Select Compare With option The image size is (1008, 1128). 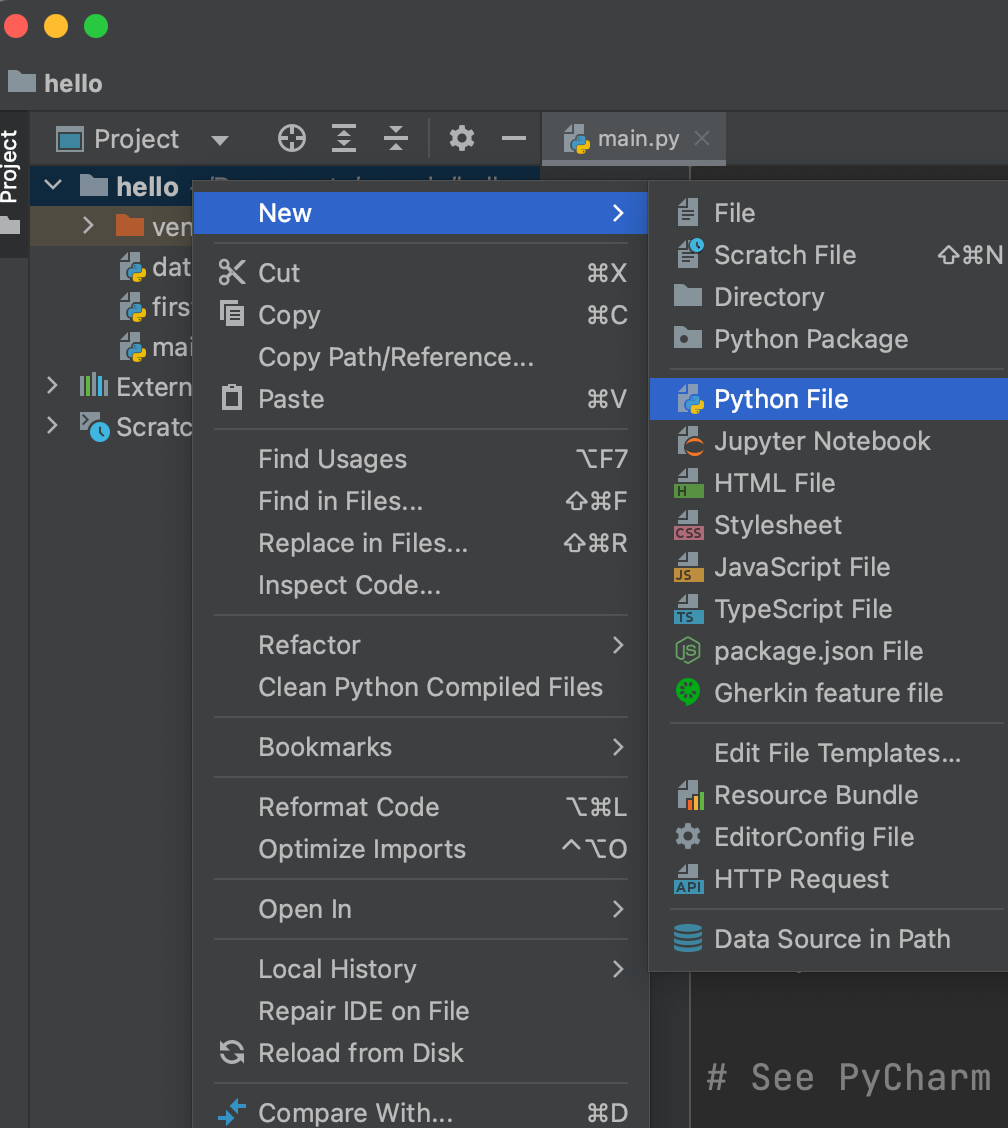421,1113
